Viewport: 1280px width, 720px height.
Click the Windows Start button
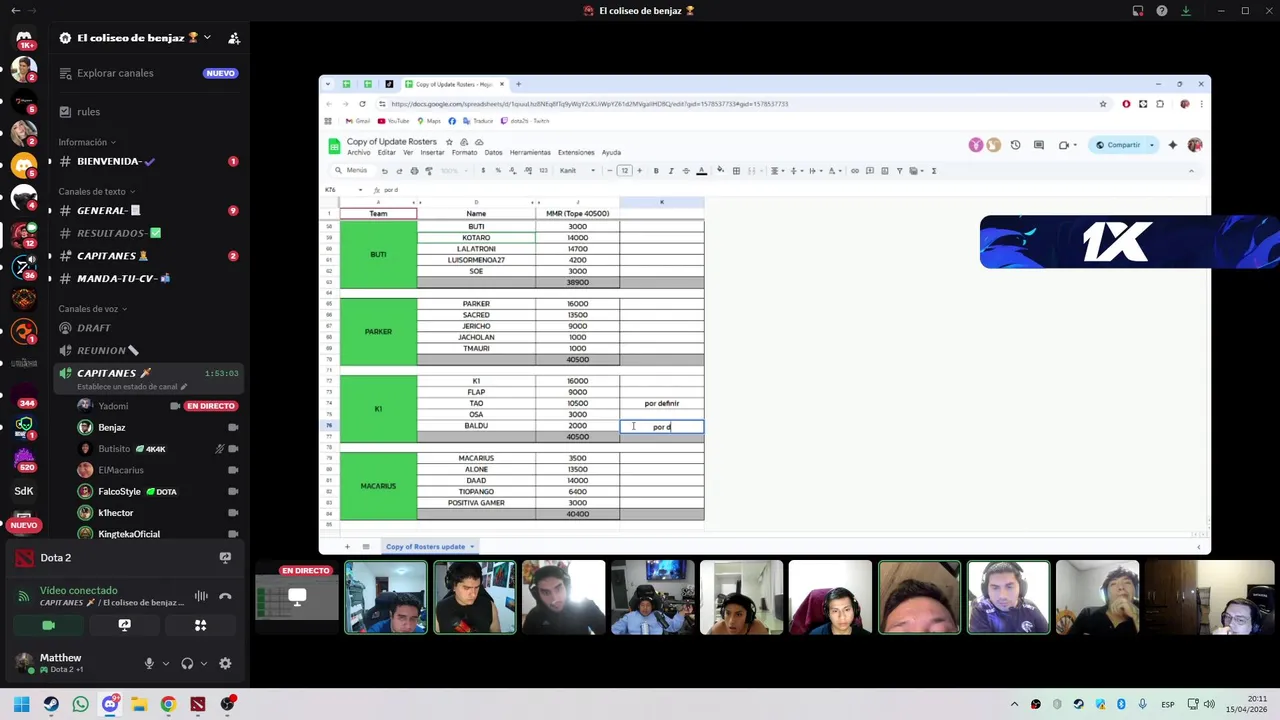(21, 704)
